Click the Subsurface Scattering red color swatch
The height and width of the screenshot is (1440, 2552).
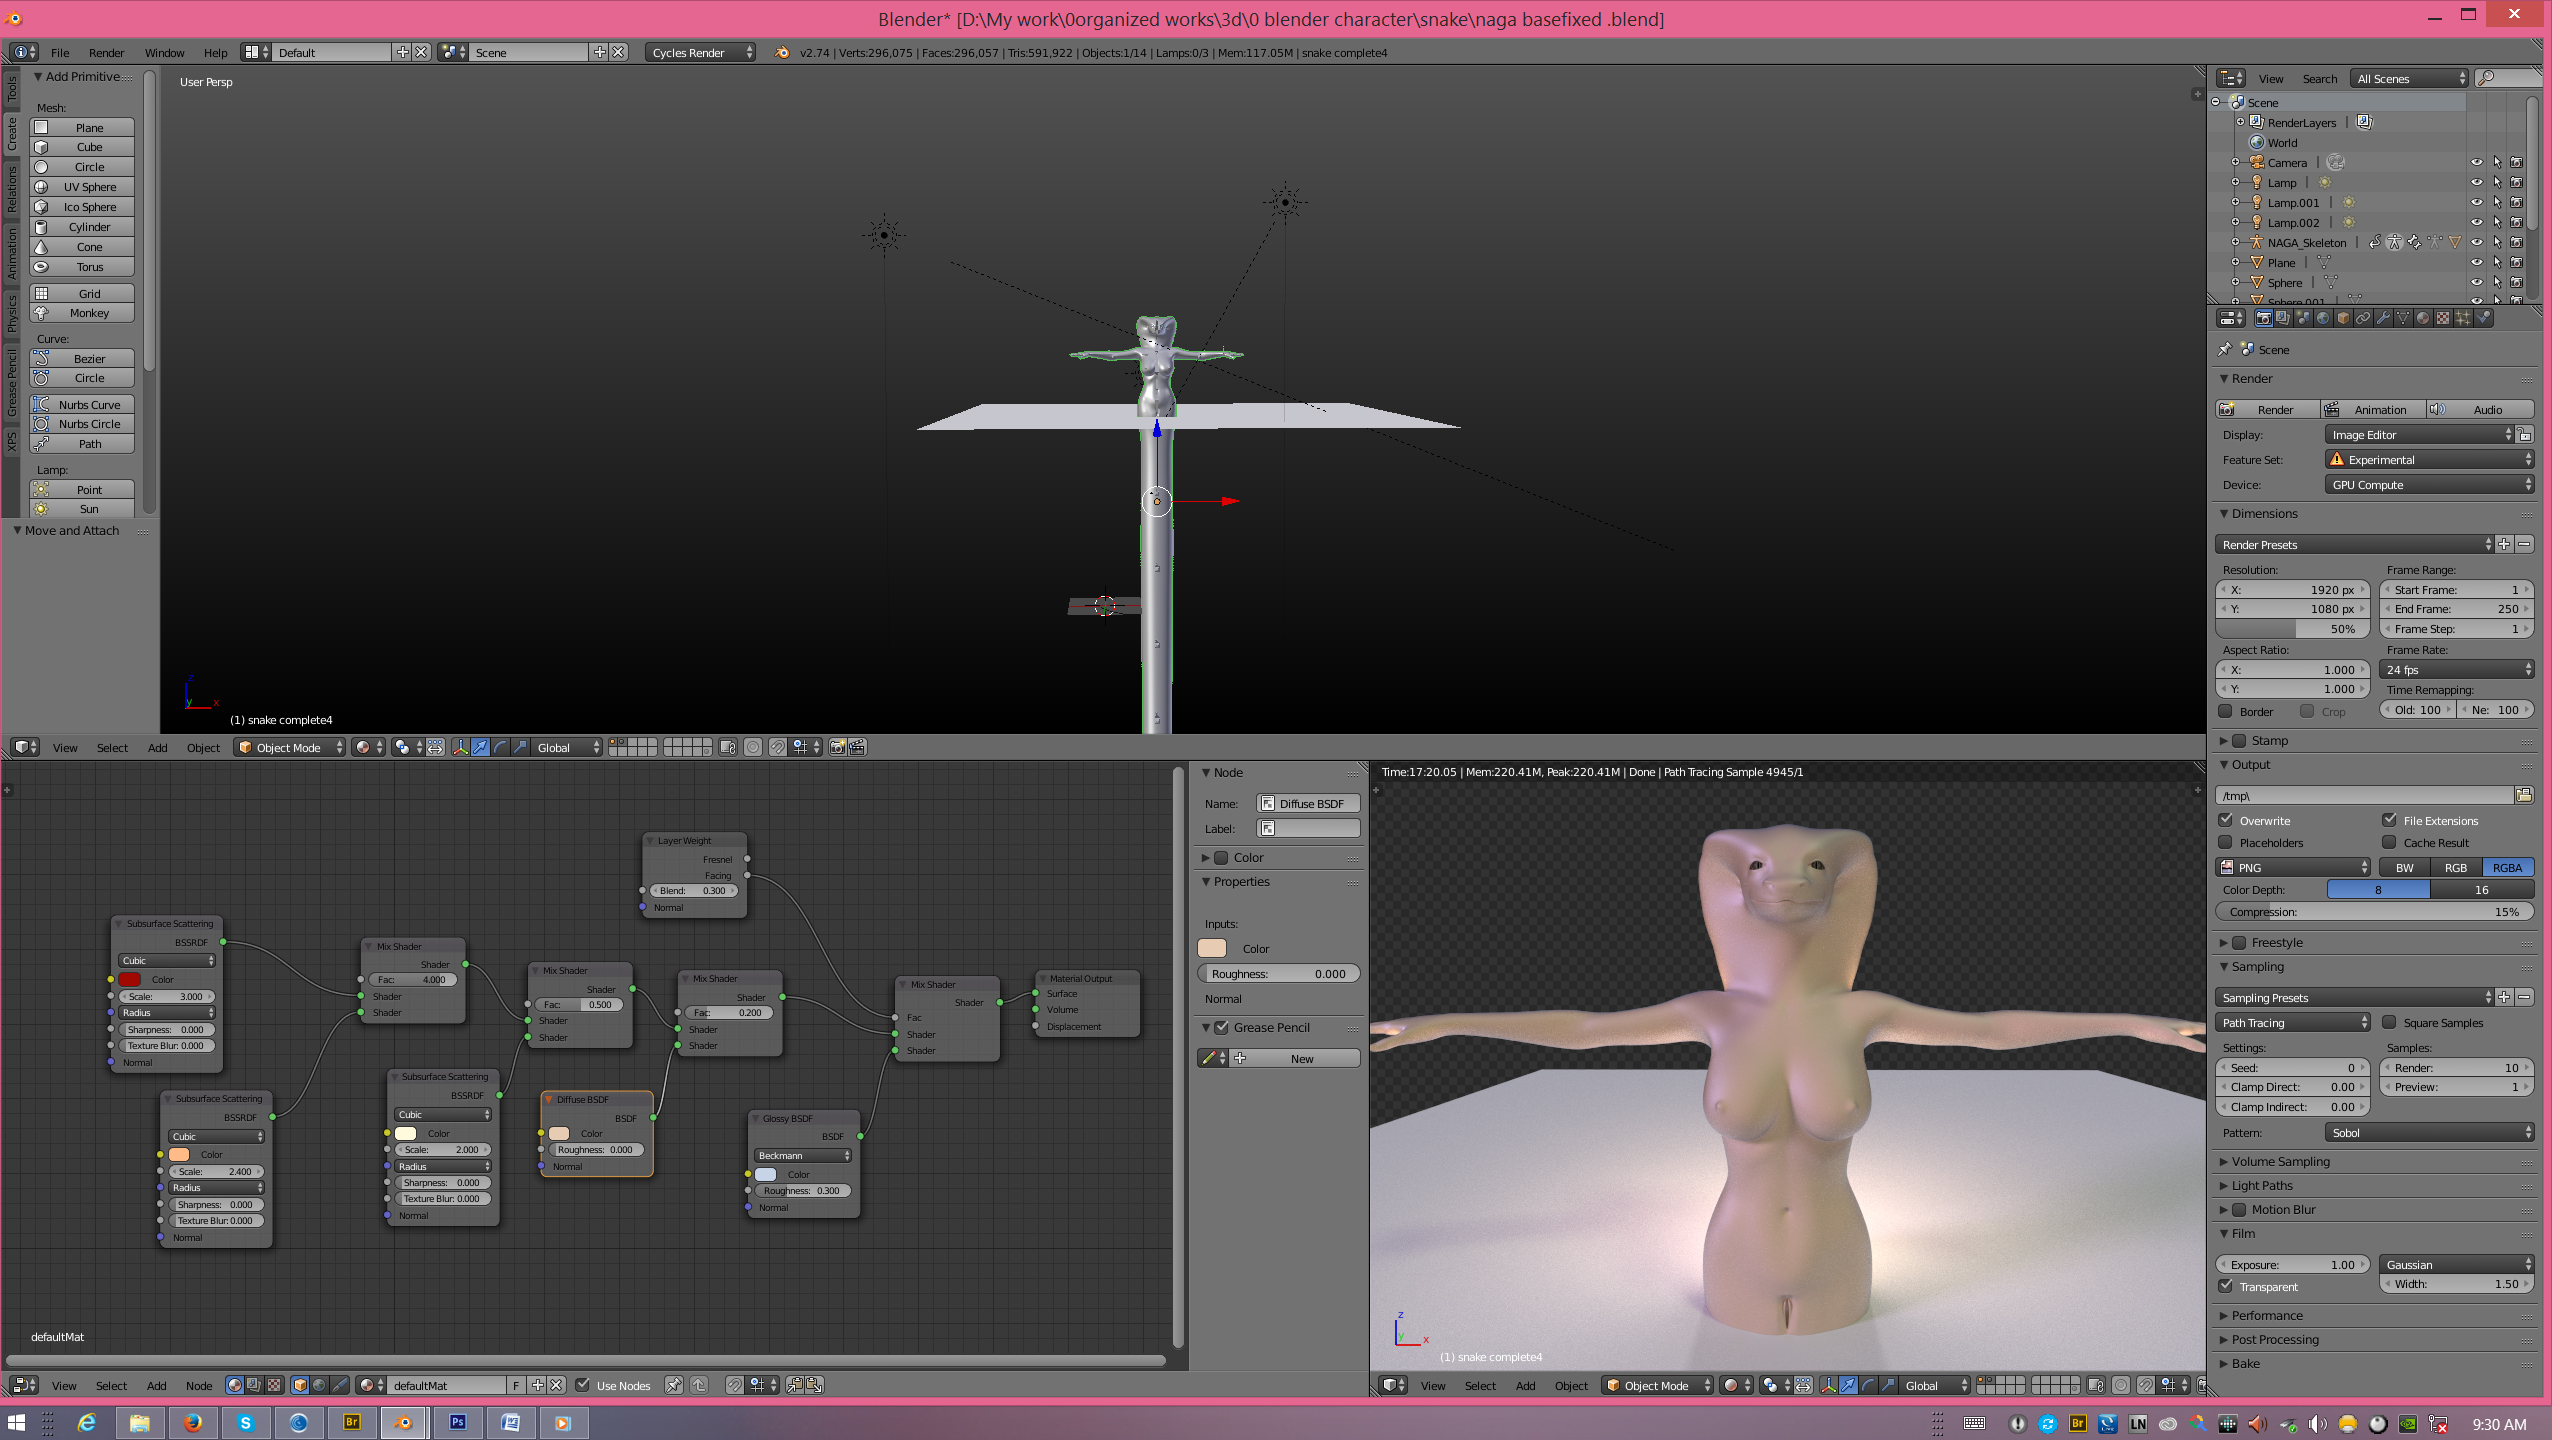point(130,979)
